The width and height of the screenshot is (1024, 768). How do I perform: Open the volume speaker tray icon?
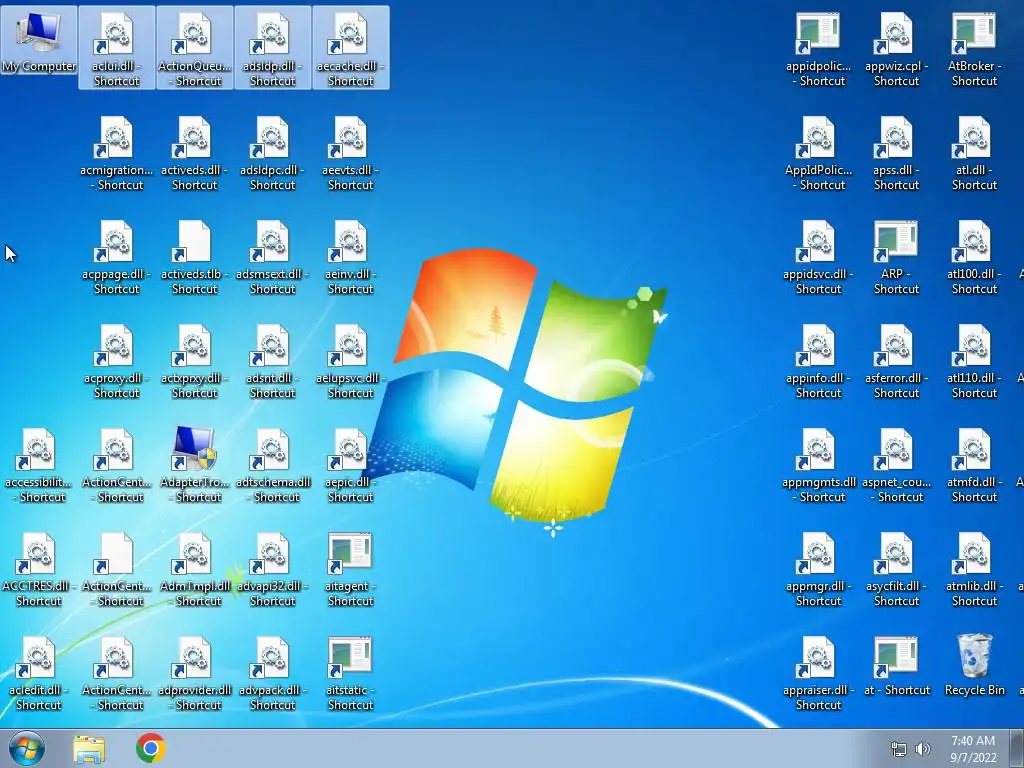923,749
